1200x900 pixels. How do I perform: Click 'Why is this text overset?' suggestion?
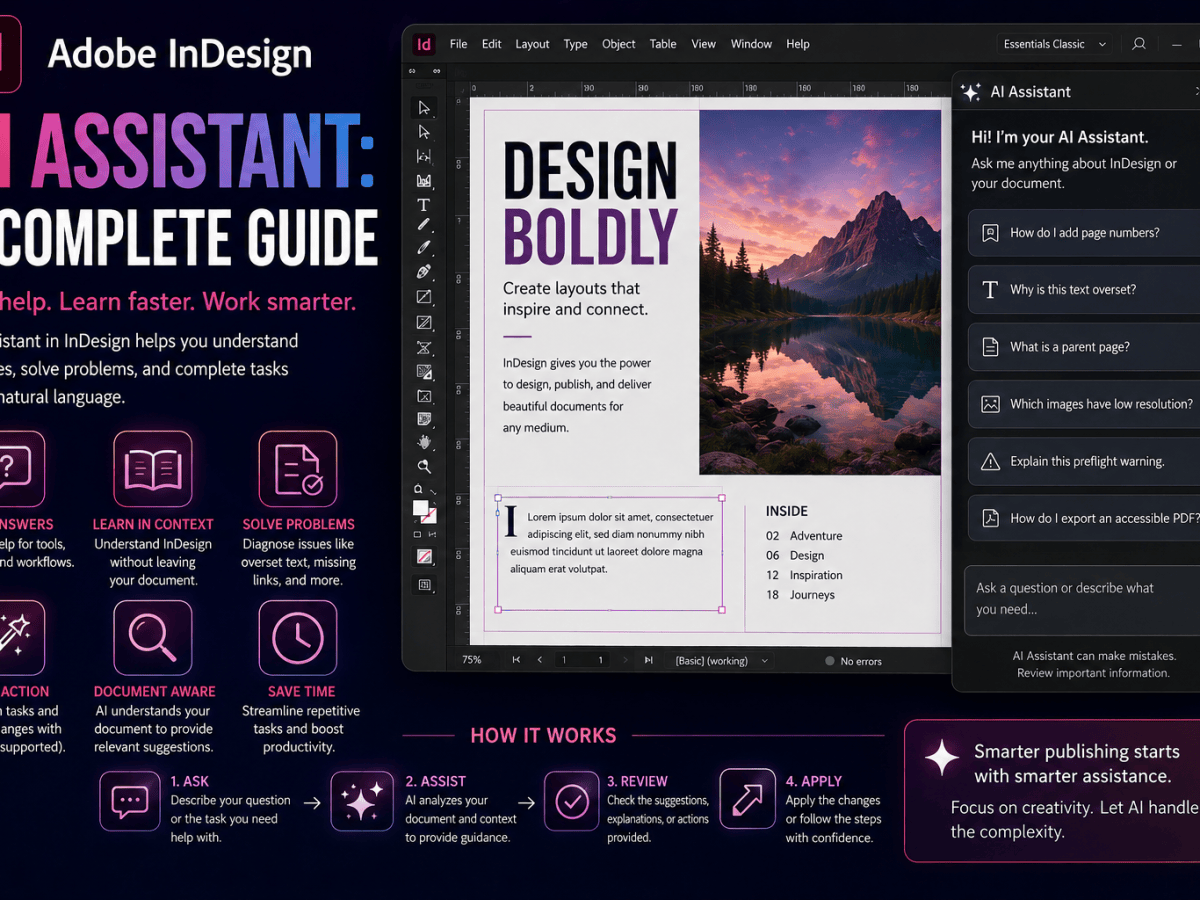point(1084,290)
